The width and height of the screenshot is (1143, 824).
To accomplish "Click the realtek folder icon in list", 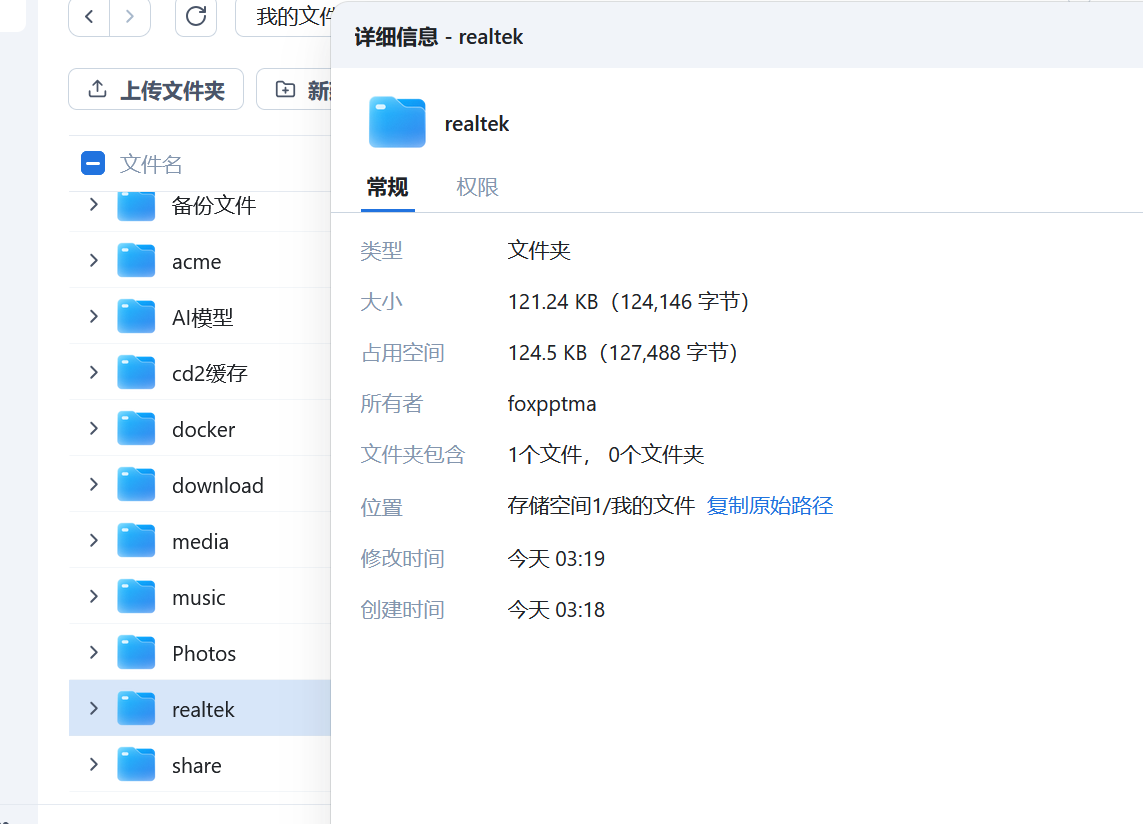I will [x=136, y=708].
